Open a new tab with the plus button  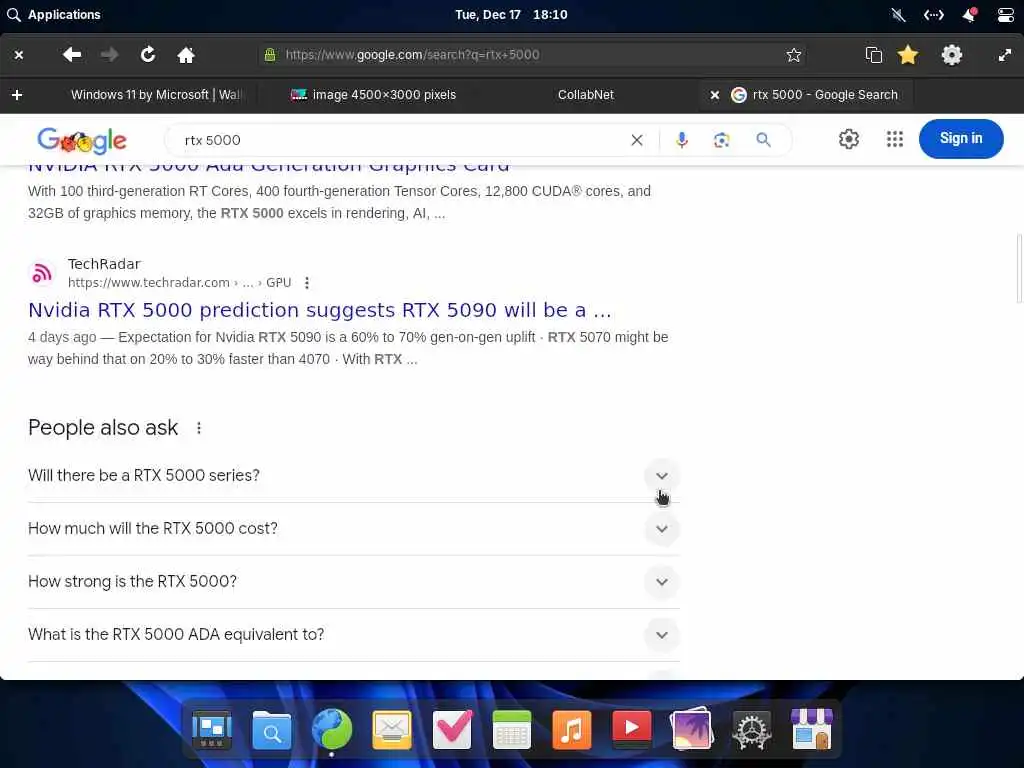pos(17,95)
